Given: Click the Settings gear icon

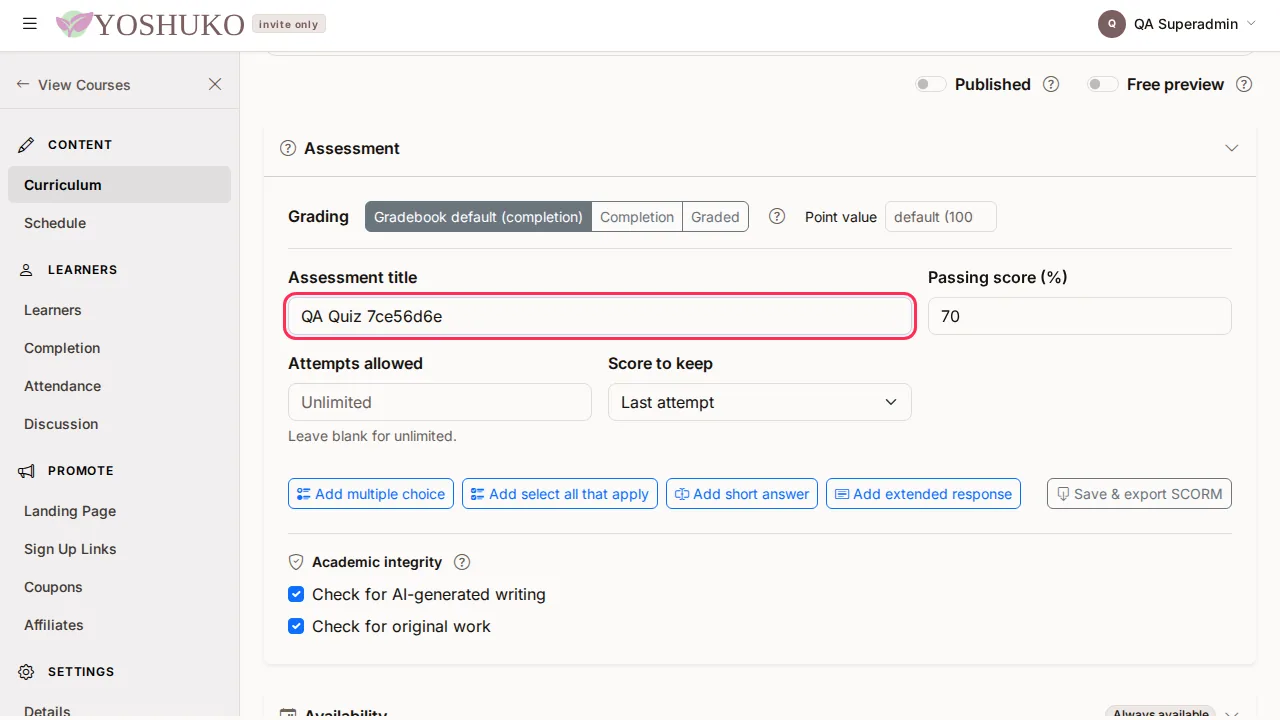Looking at the screenshot, I should pyautogui.click(x=26, y=672).
